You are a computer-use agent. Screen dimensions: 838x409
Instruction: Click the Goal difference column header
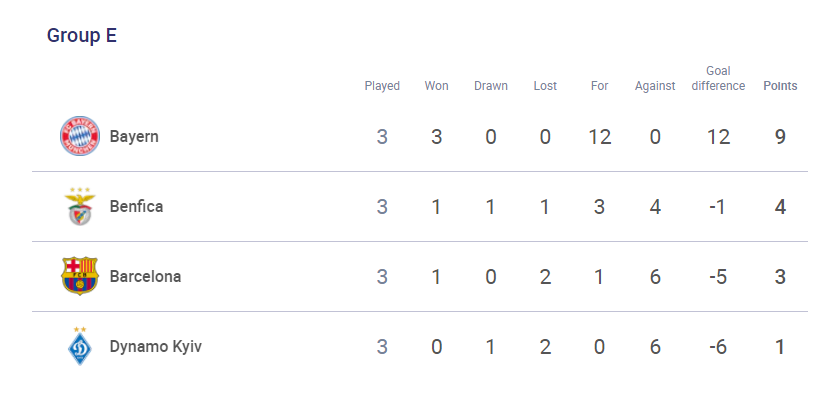coord(718,79)
